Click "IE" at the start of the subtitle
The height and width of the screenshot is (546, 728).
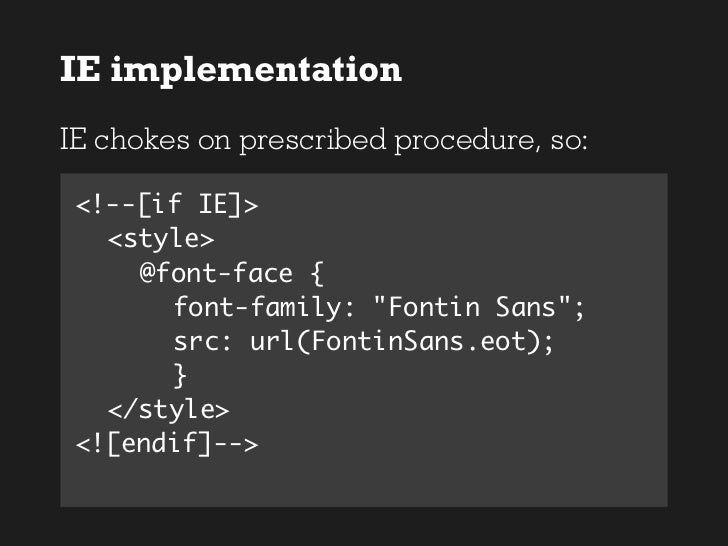[x=72, y=140]
